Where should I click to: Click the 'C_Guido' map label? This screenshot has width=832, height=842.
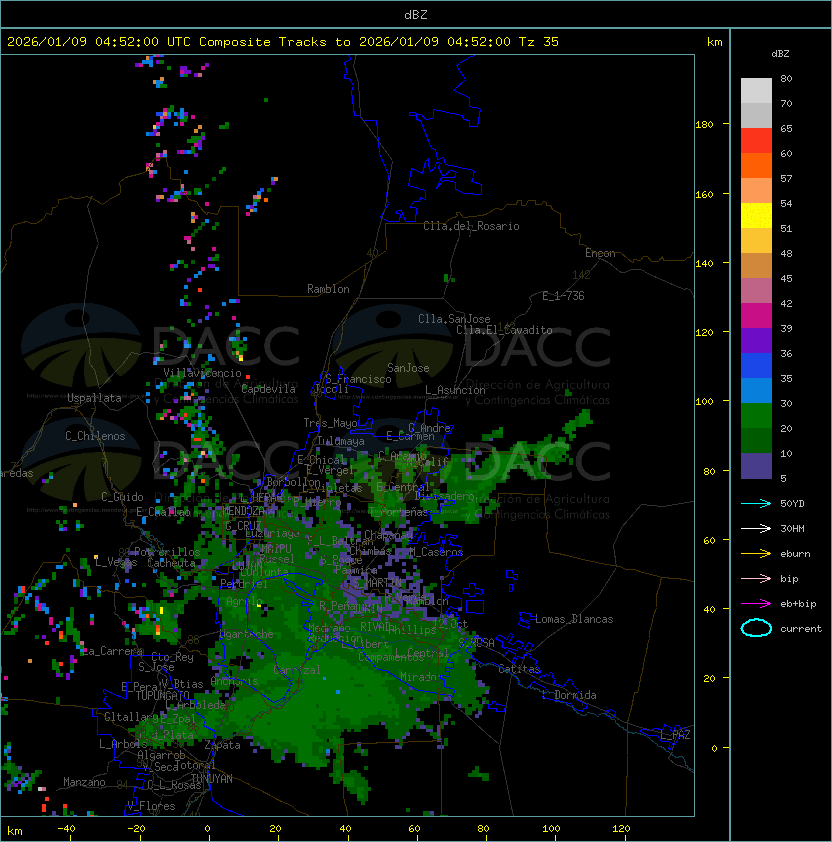(x=122, y=497)
